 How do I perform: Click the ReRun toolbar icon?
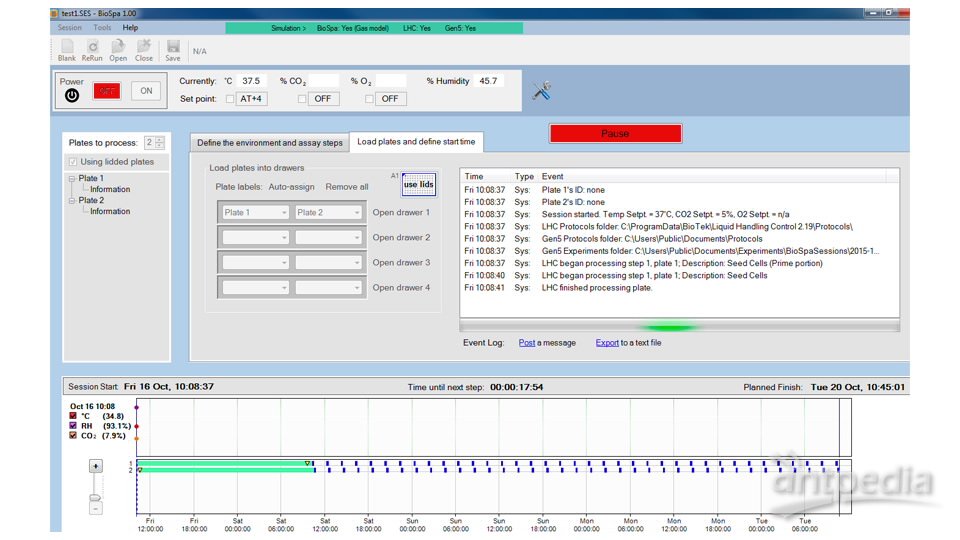coord(92,47)
